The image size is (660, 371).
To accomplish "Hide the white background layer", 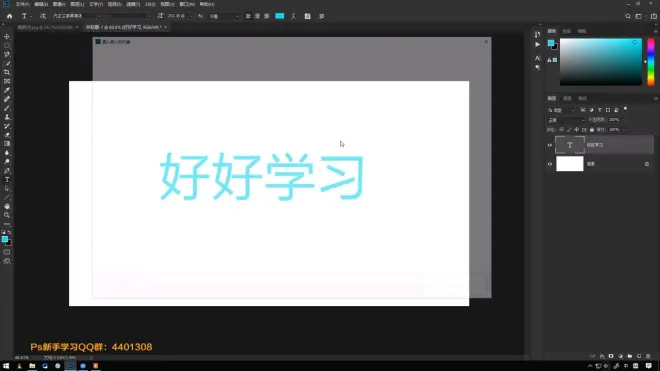I will [550, 164].
